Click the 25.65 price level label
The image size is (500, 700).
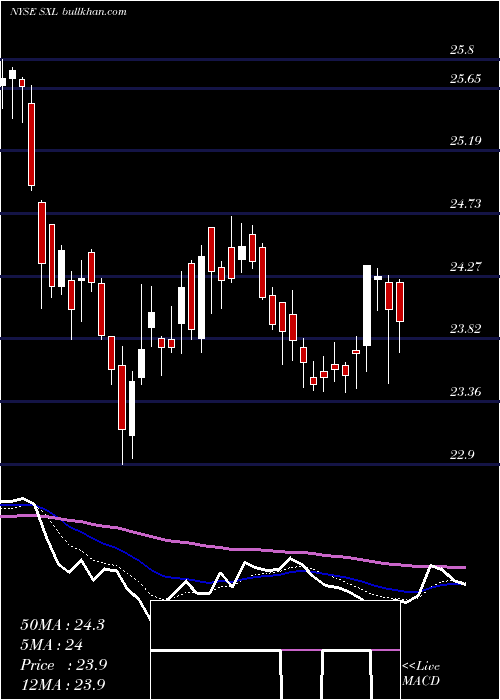pyautogui.click(x=465, y=79)
